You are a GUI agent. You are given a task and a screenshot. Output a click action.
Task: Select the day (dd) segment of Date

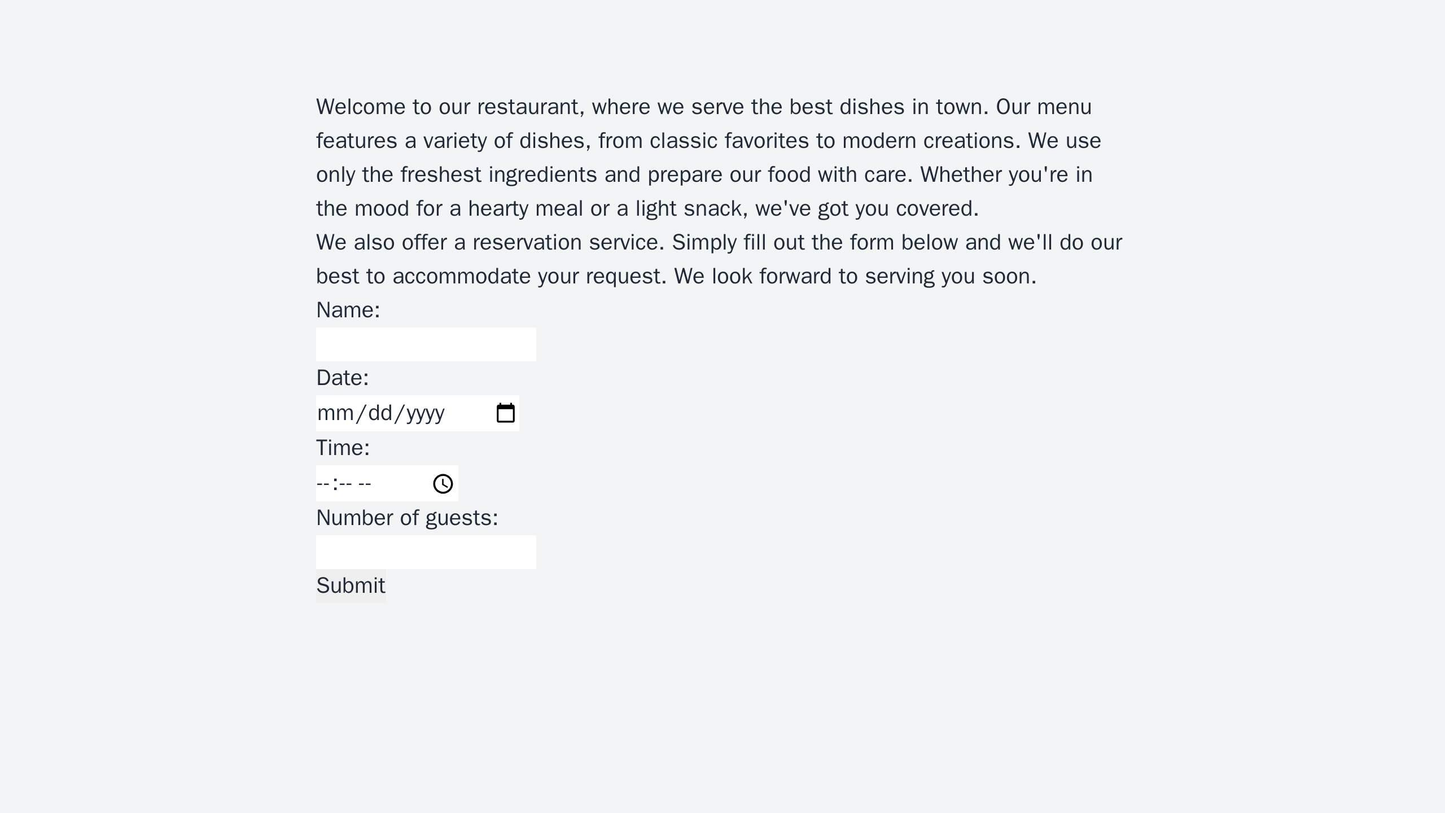tap(380, 413)
